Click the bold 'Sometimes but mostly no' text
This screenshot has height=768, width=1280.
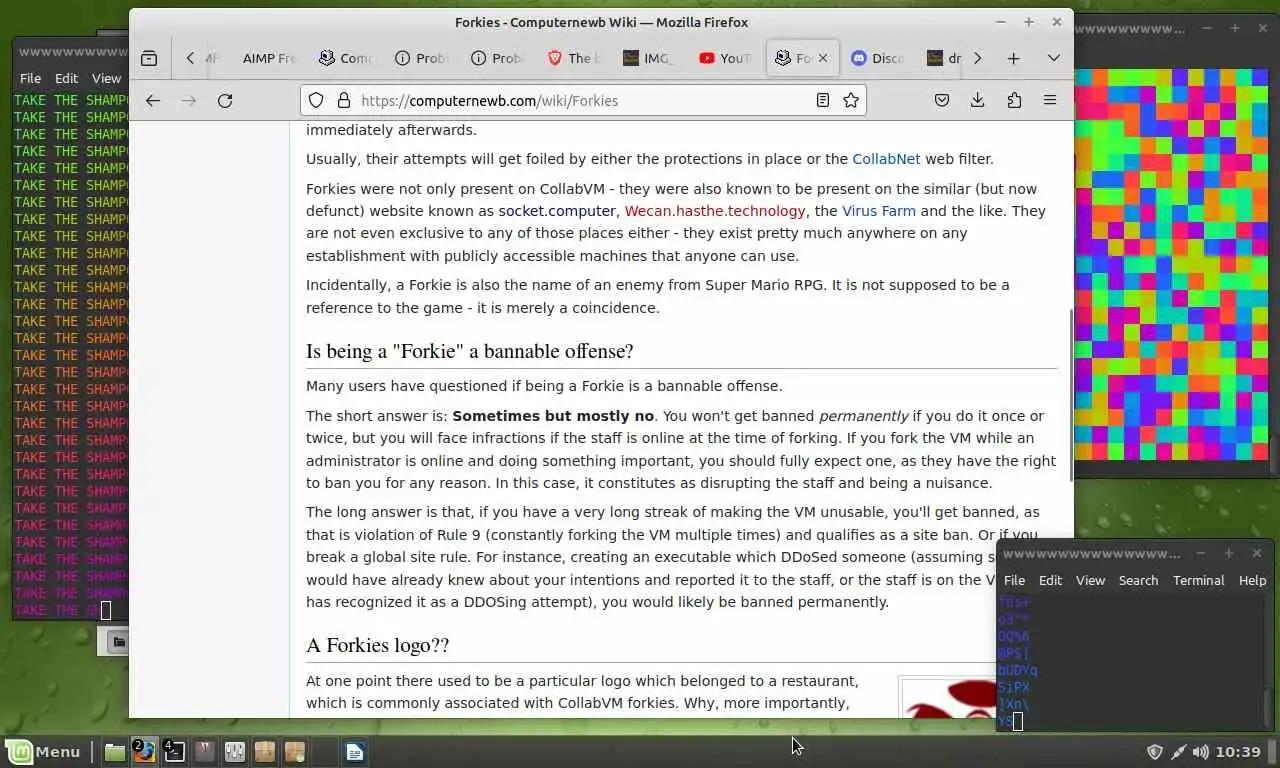[553, 416]
